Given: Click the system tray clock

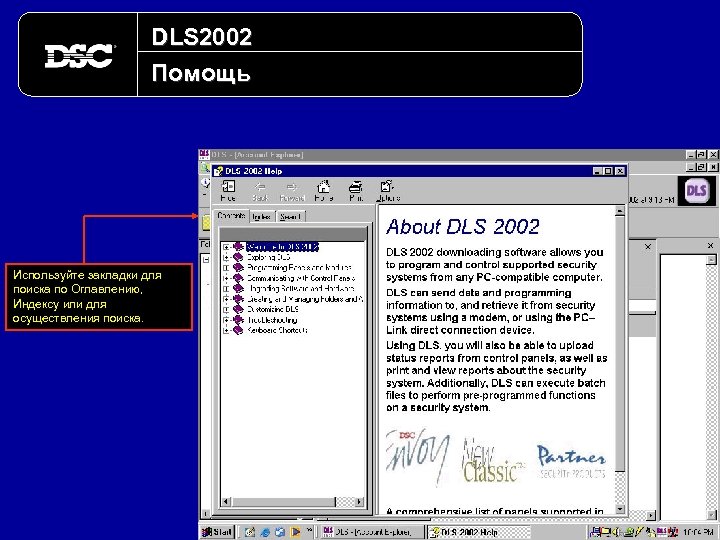Looking at the screenshot, I should coord(698,532).
